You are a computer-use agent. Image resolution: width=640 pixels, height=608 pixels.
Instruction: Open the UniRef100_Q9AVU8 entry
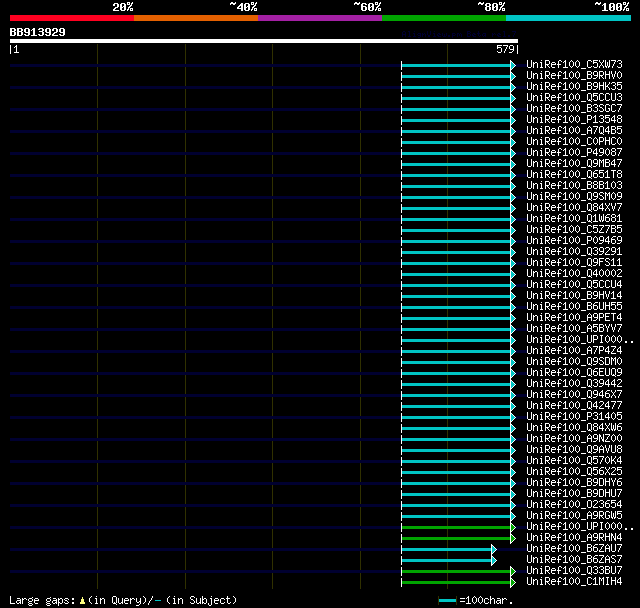pos(574,450)
